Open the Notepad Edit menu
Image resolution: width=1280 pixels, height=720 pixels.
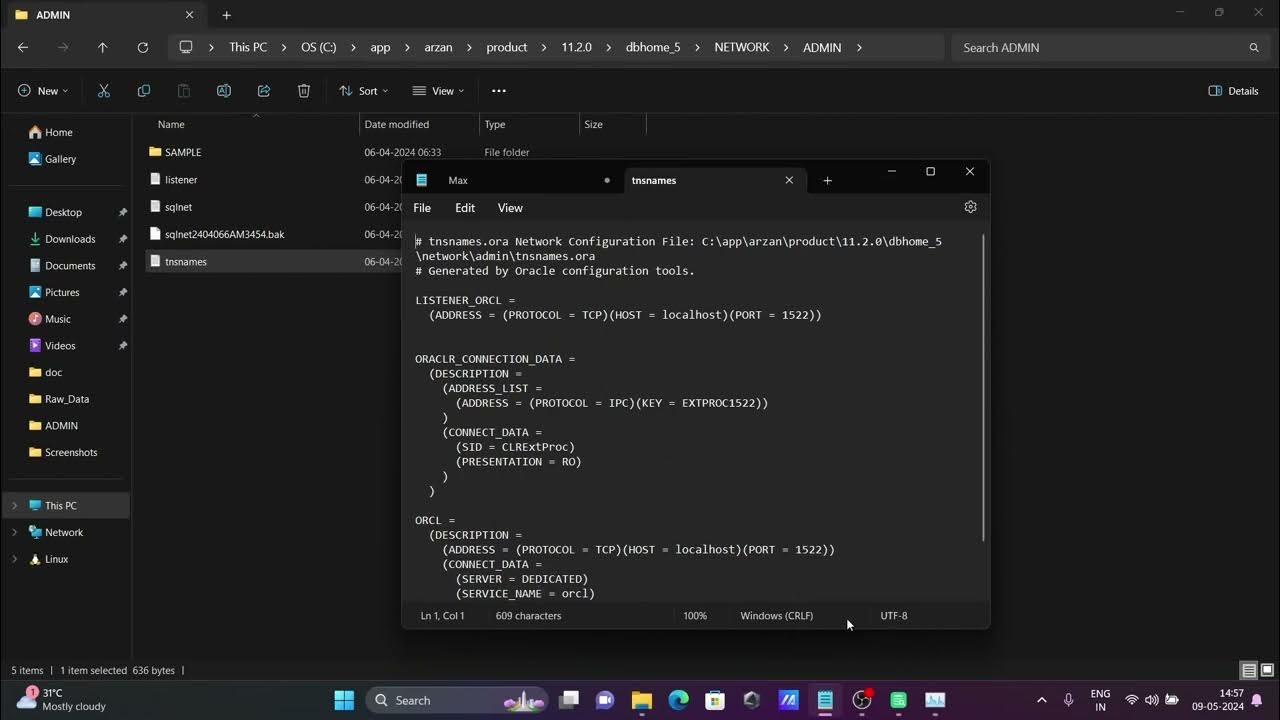pos(465,208)
